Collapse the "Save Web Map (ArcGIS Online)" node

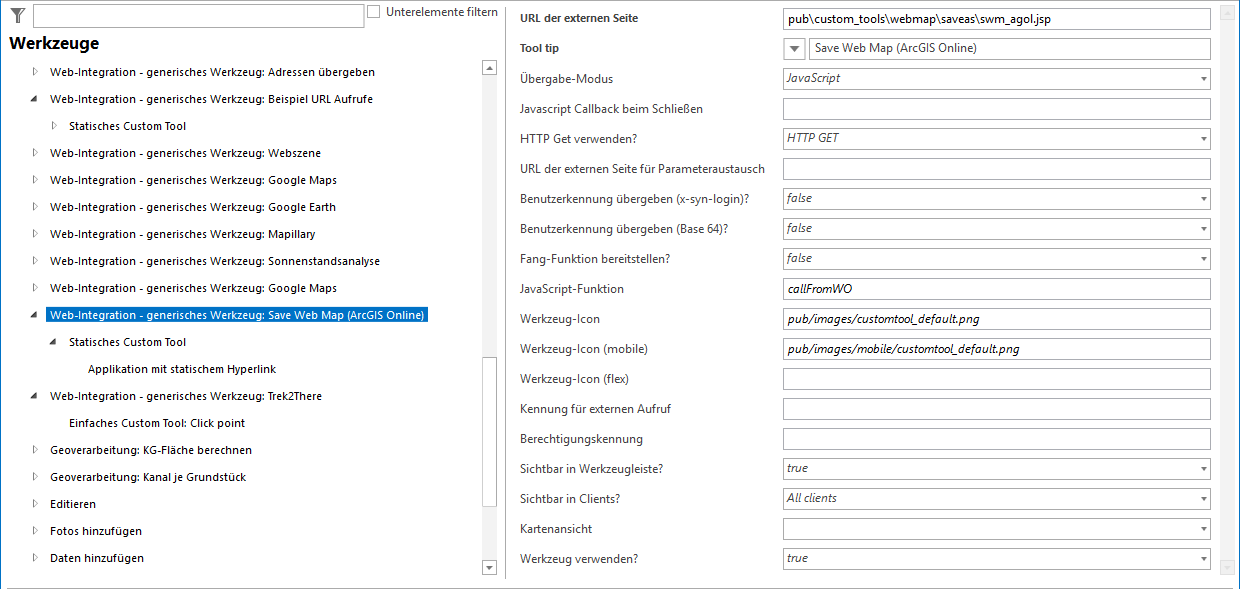pyautogui.click(x=34, y=314)
